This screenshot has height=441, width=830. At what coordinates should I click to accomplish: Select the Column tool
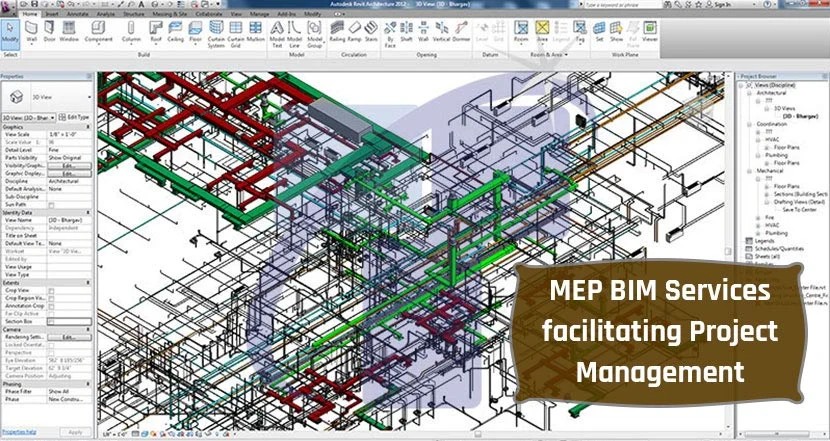131,32
